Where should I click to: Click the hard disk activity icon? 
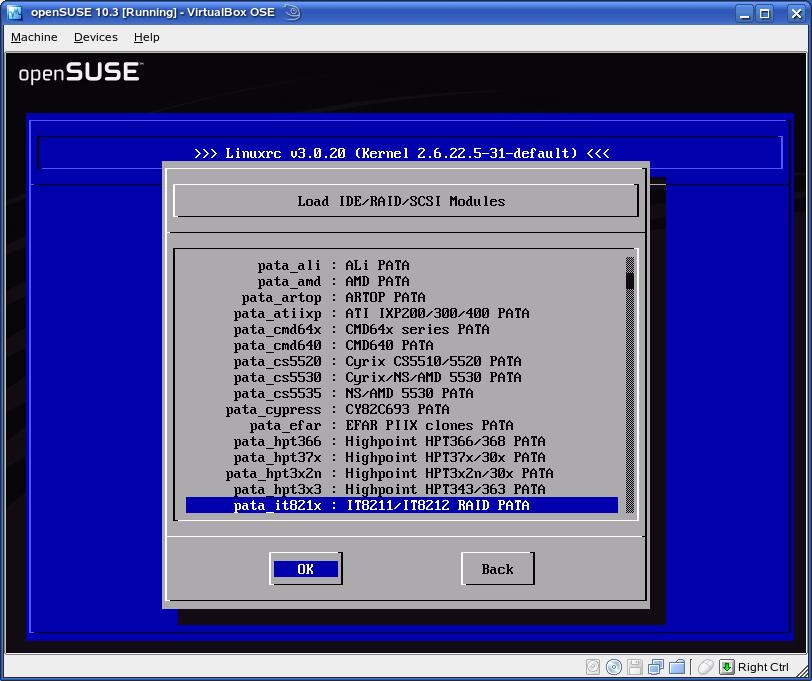[593, 666]
